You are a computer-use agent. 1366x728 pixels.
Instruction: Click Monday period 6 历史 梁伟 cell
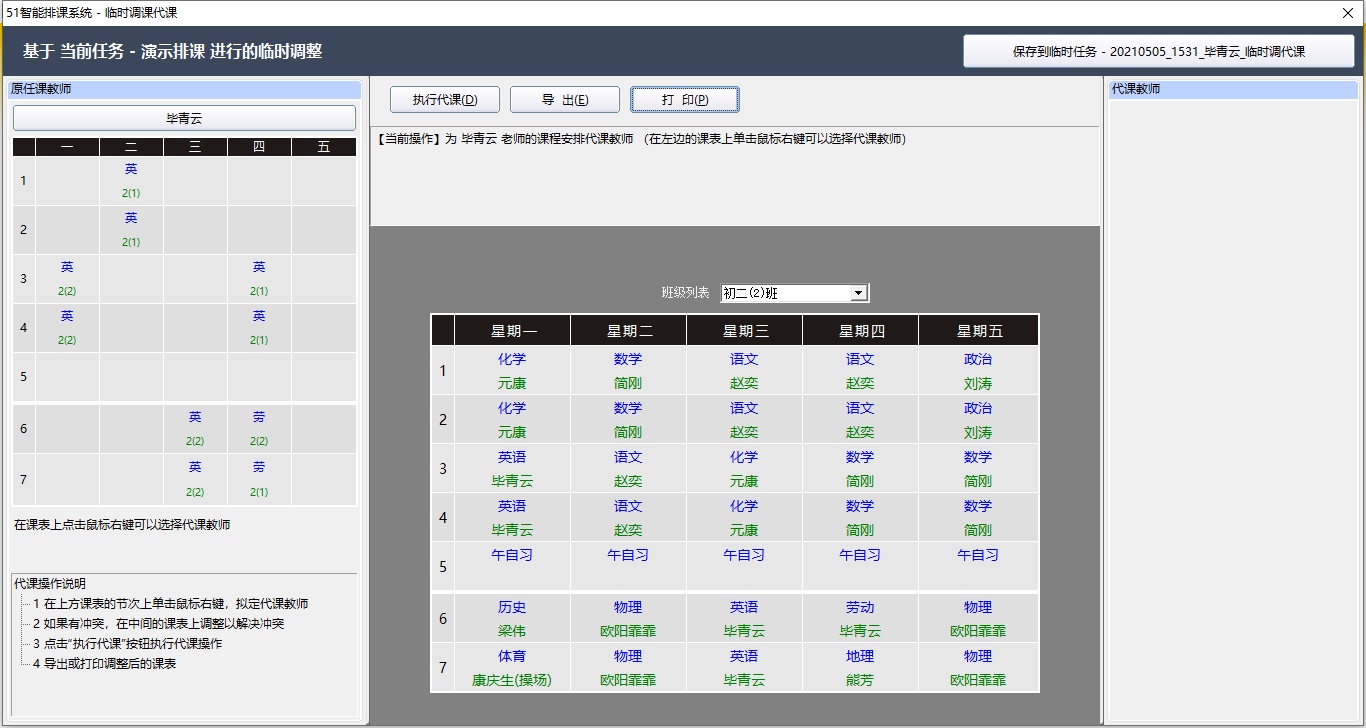[512, 618]
